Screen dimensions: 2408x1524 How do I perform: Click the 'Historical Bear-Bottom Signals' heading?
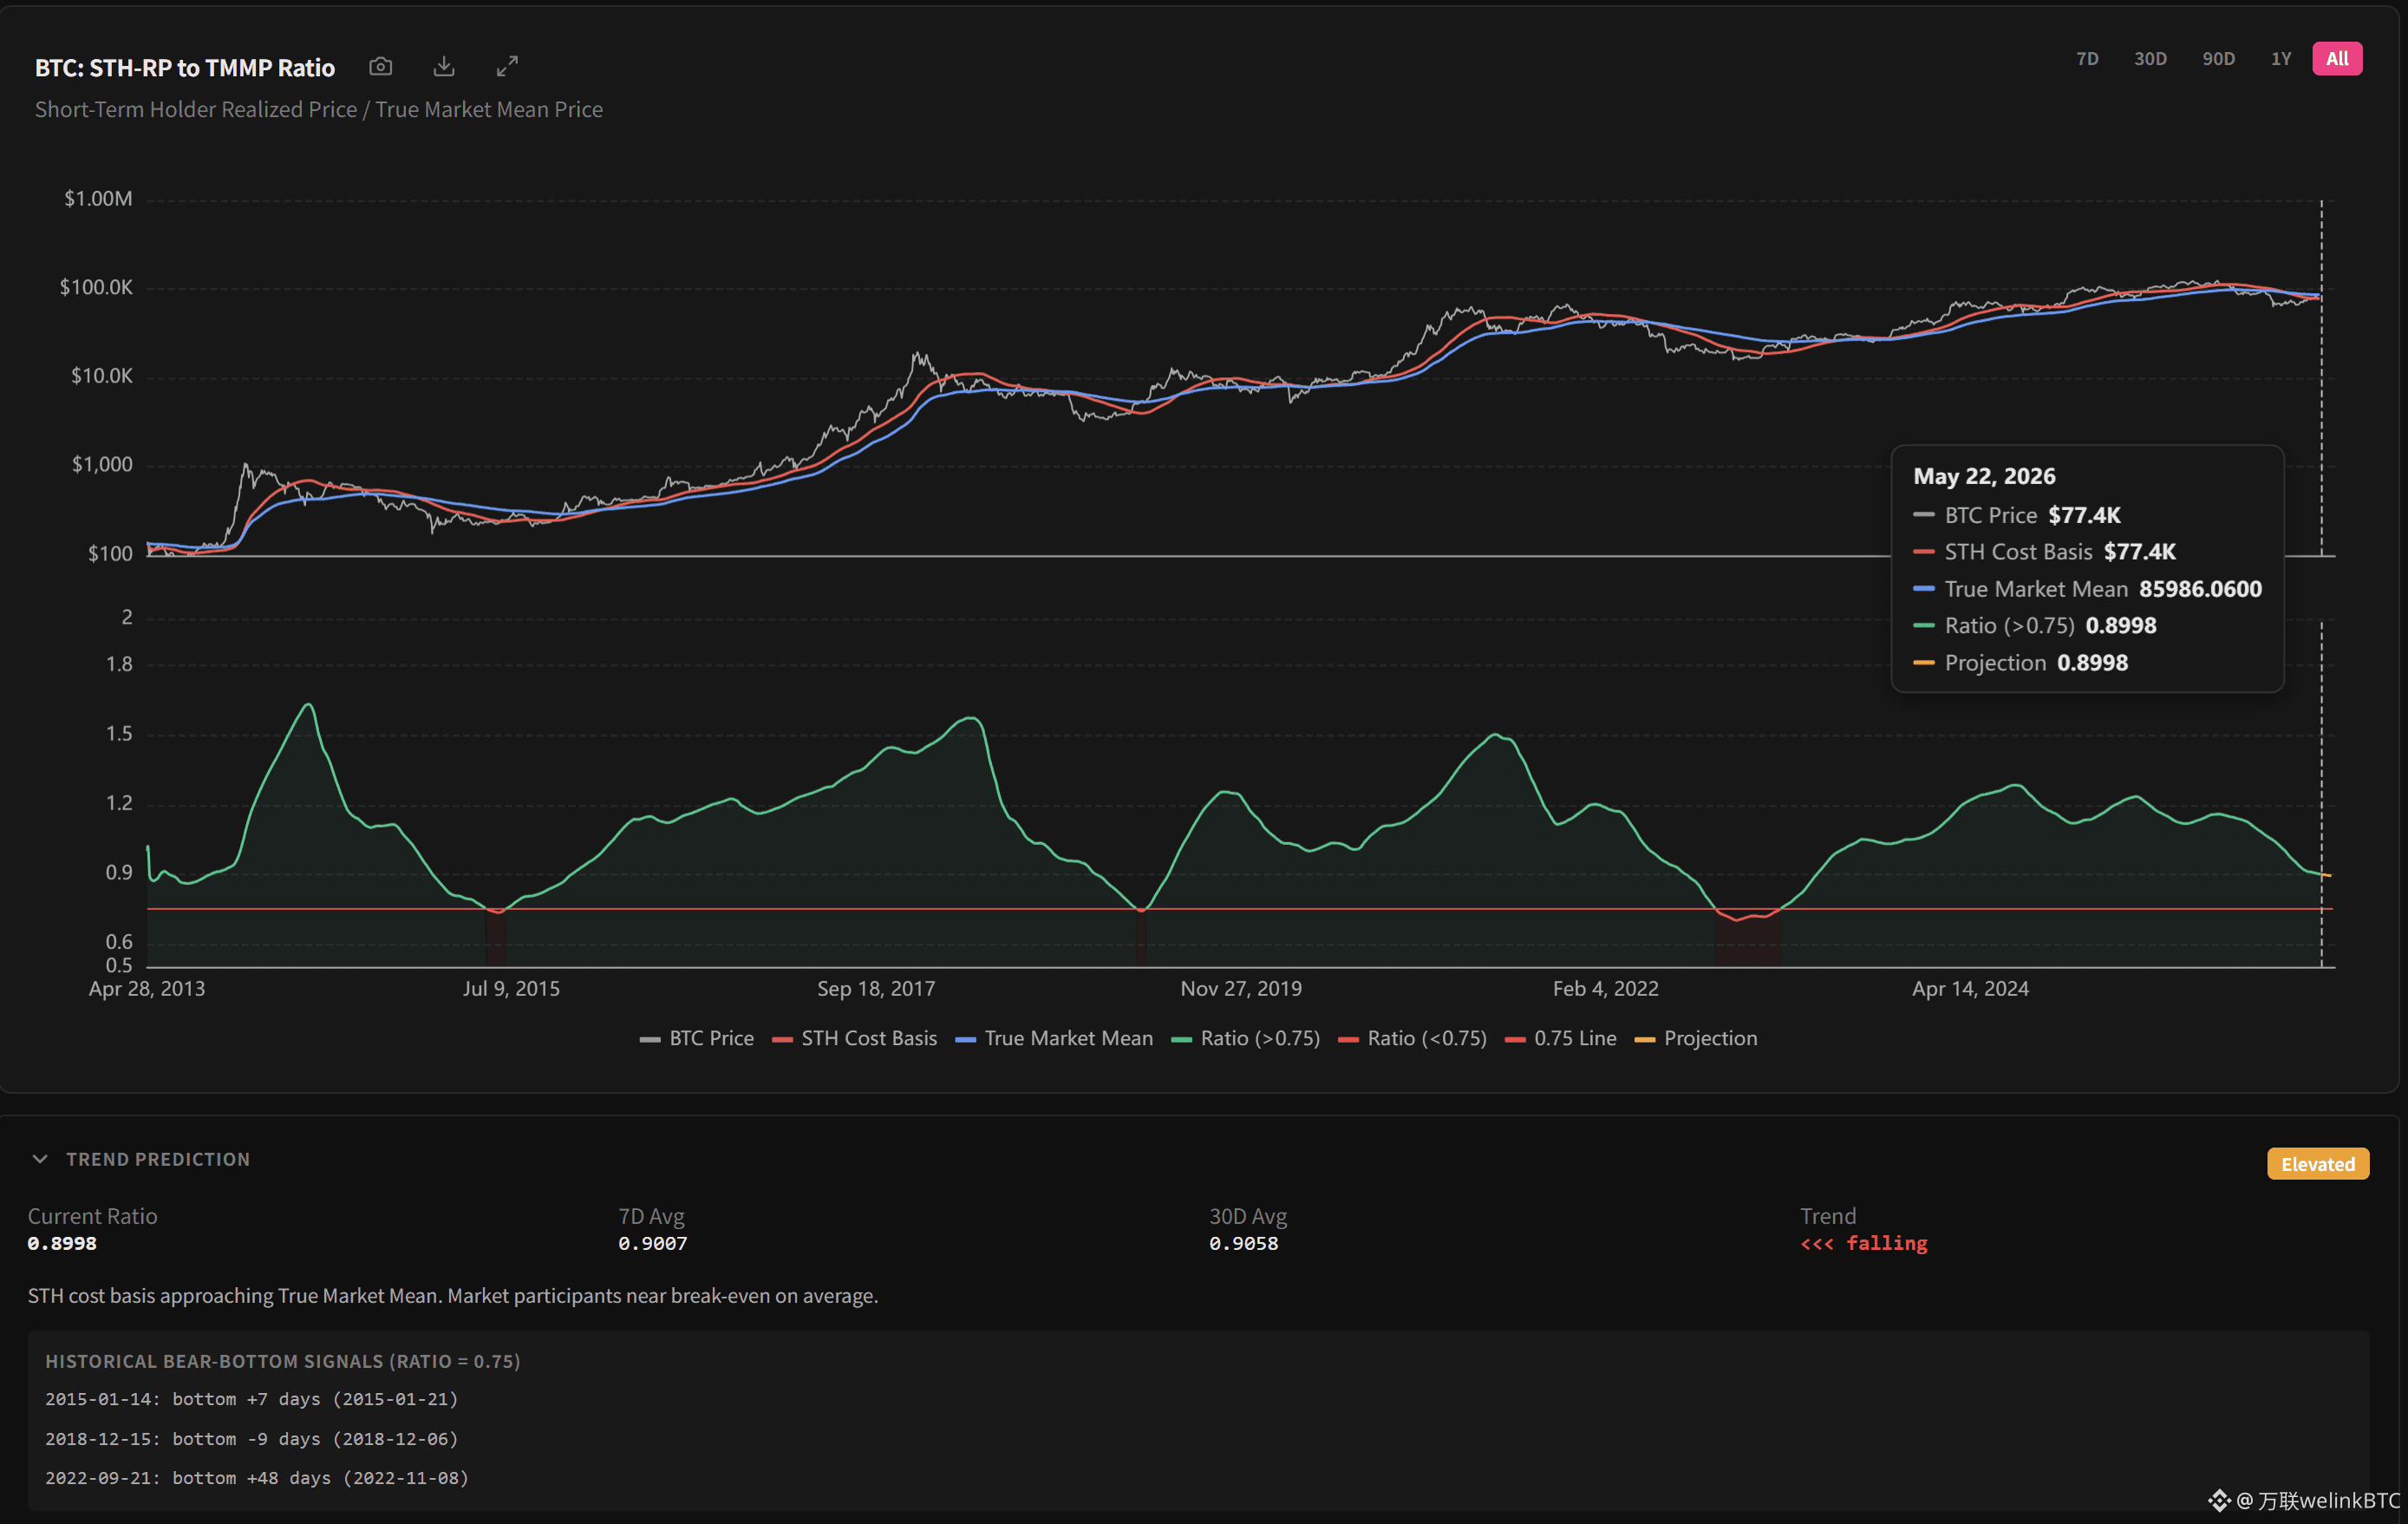(283, 1362)
